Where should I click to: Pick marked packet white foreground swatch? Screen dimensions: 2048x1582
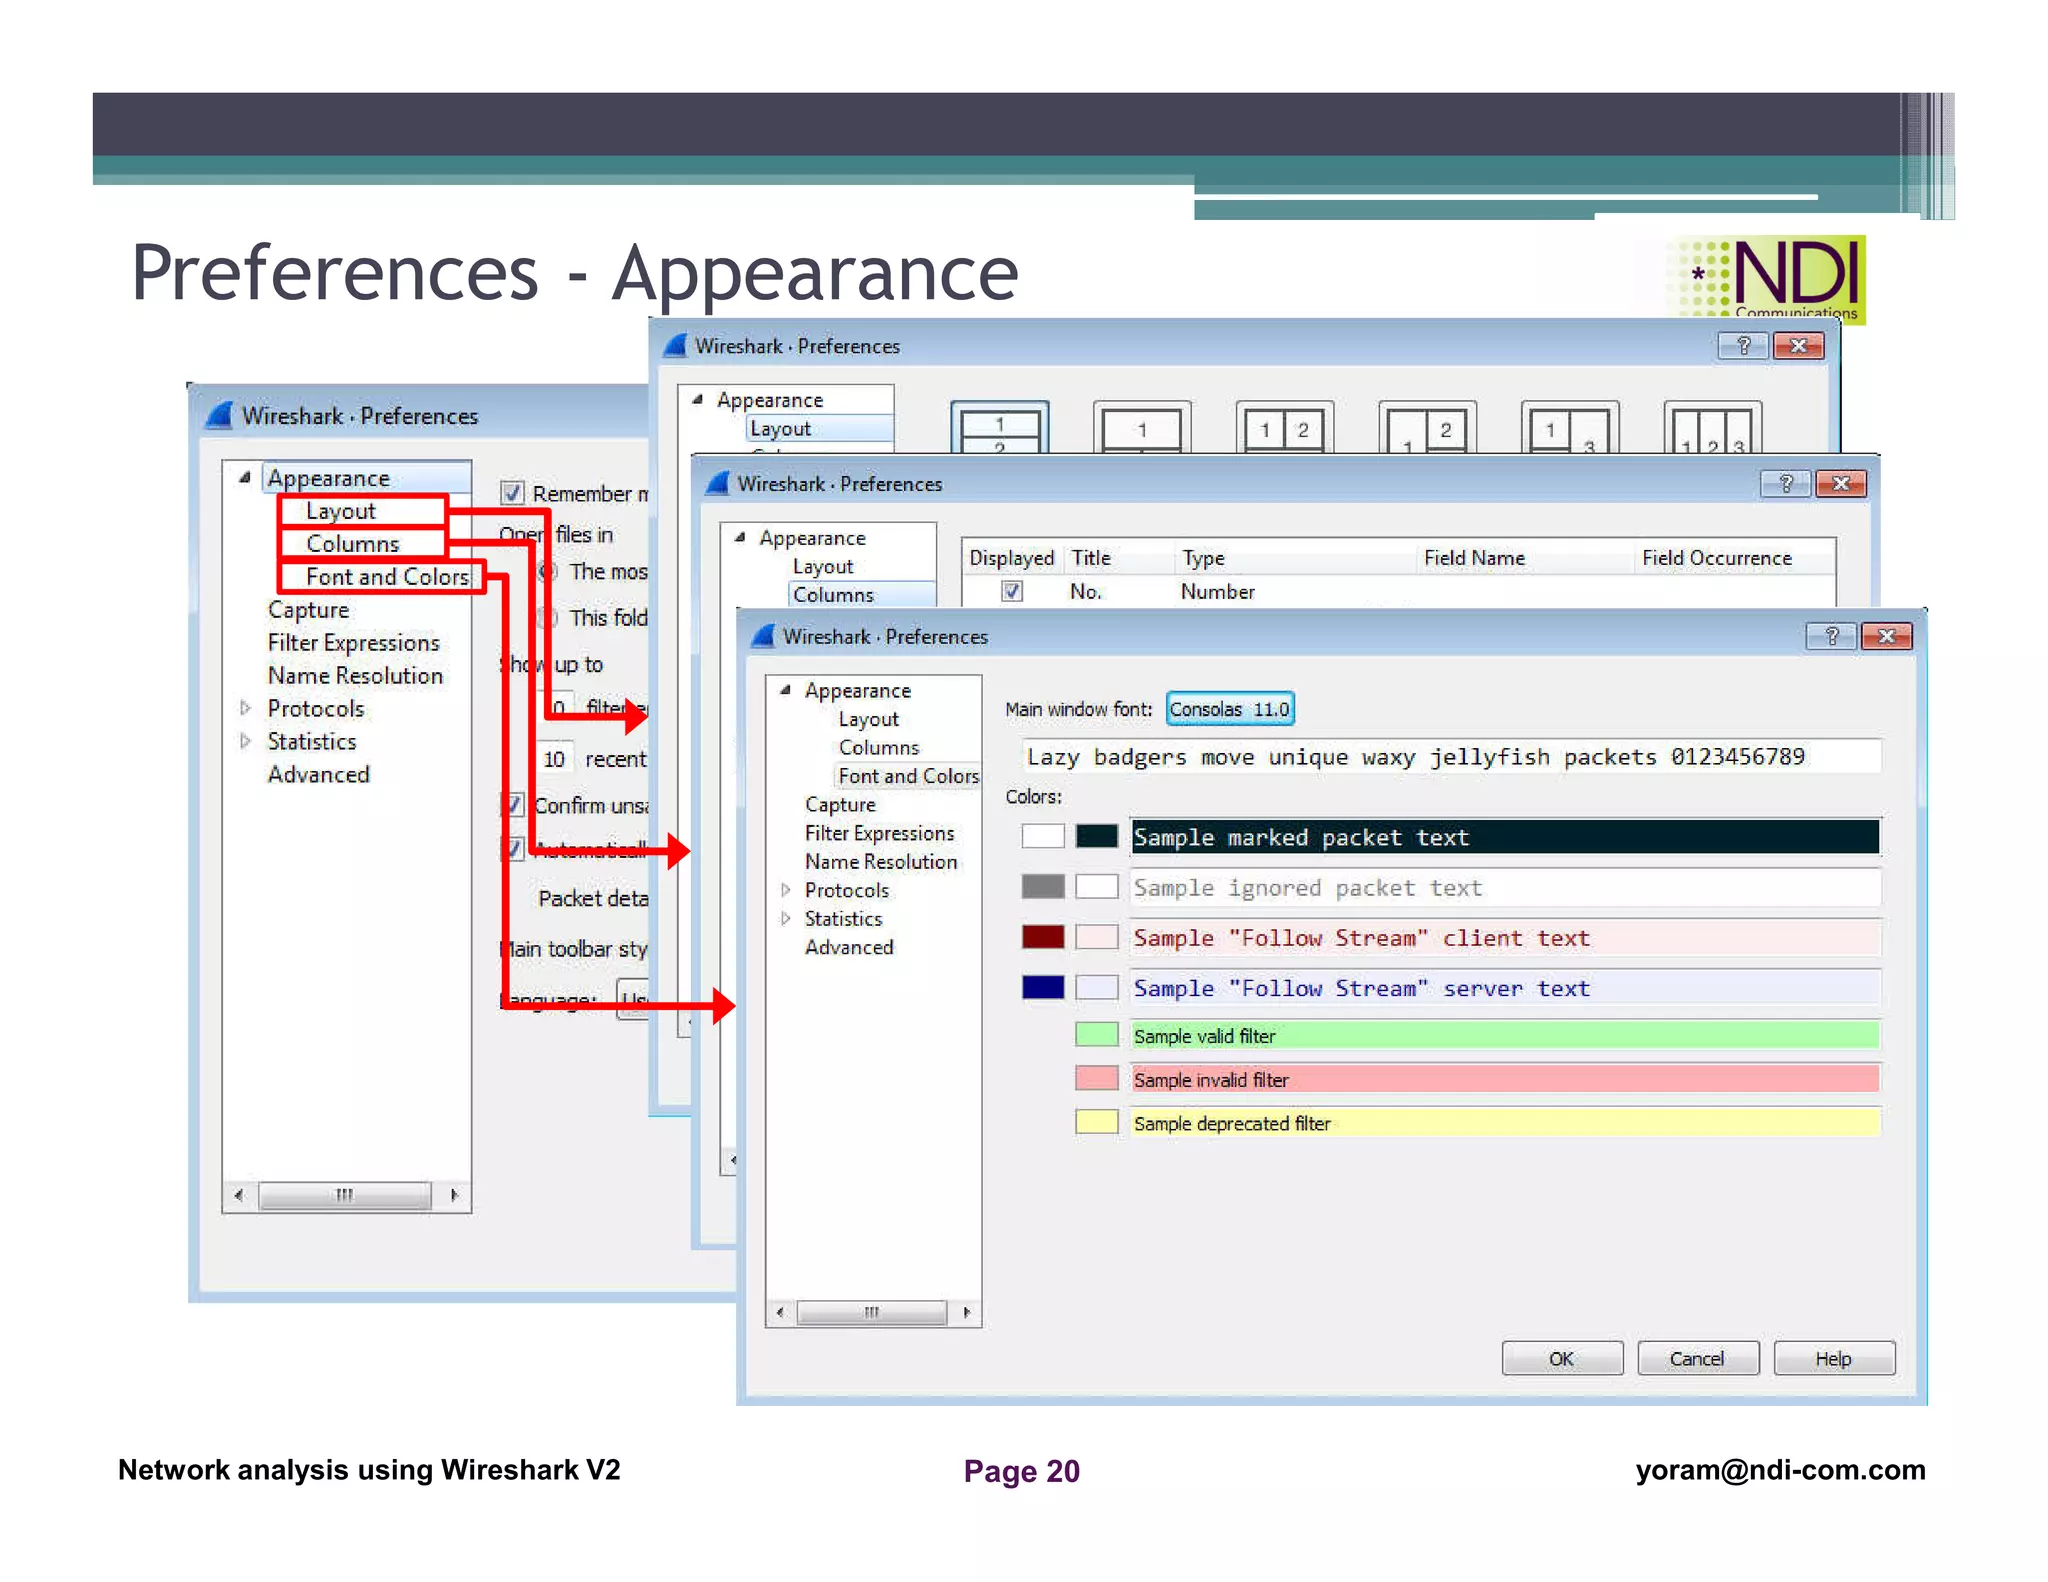click(1042, 836)
